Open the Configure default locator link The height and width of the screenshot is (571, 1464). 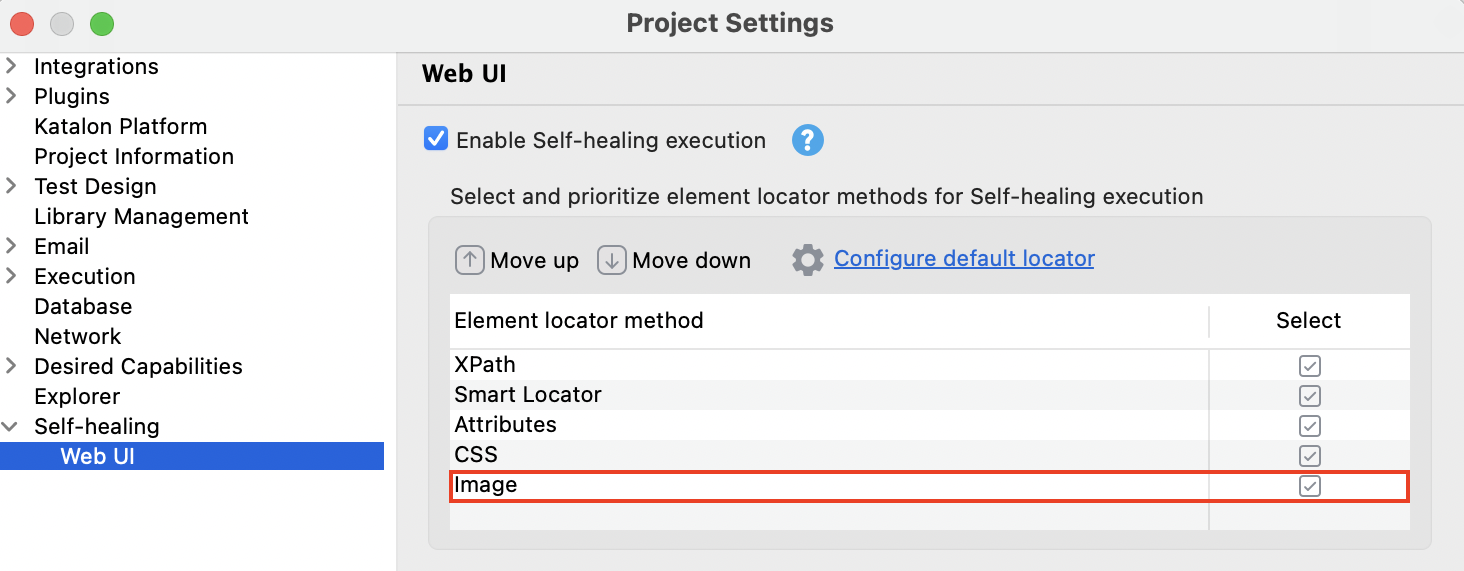pos(964,259)
